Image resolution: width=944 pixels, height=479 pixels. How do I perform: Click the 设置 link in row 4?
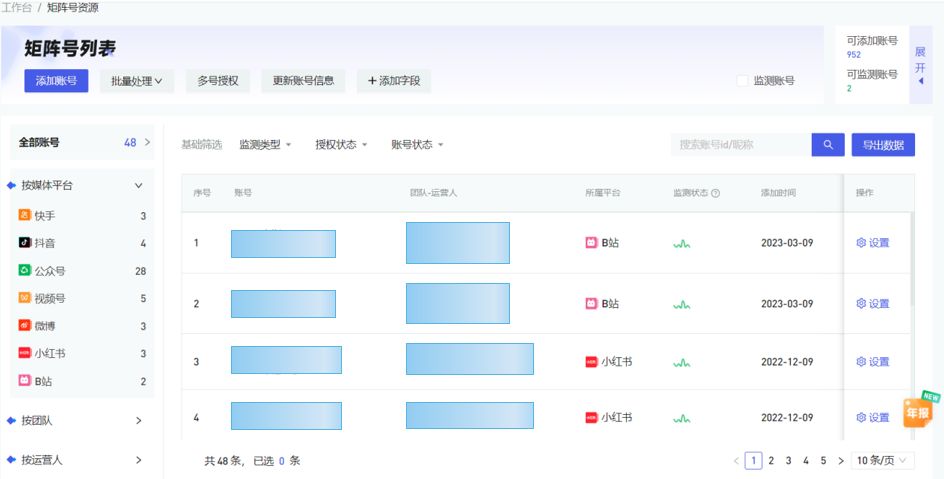click(879, 418)
